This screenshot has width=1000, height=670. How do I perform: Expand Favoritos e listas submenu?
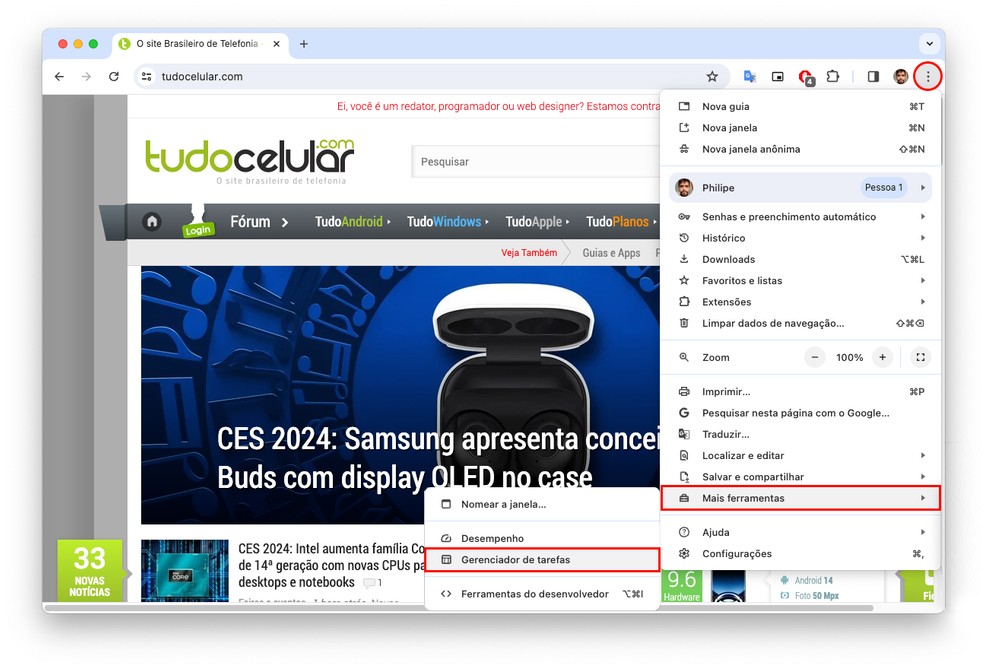800,280
